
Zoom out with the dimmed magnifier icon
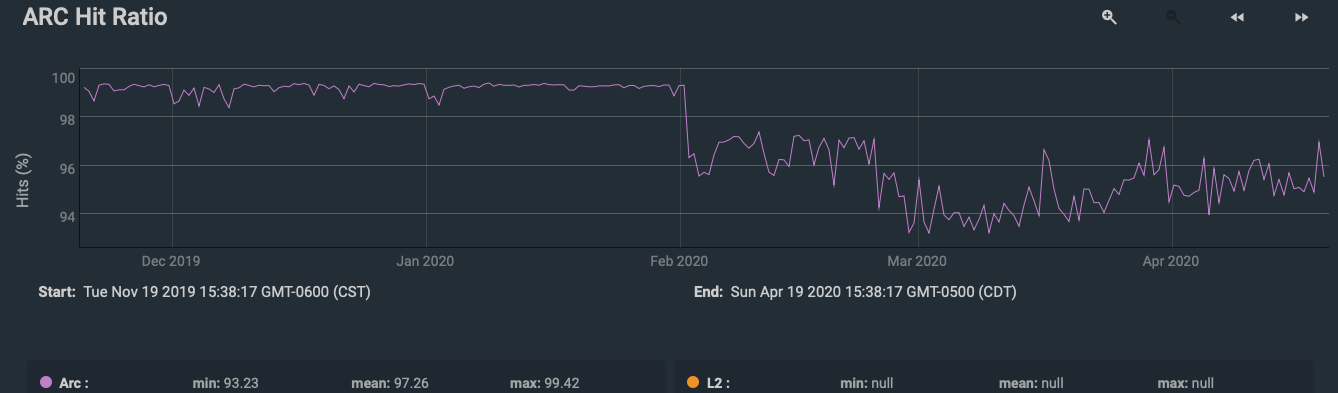(x=1173, y=17)
